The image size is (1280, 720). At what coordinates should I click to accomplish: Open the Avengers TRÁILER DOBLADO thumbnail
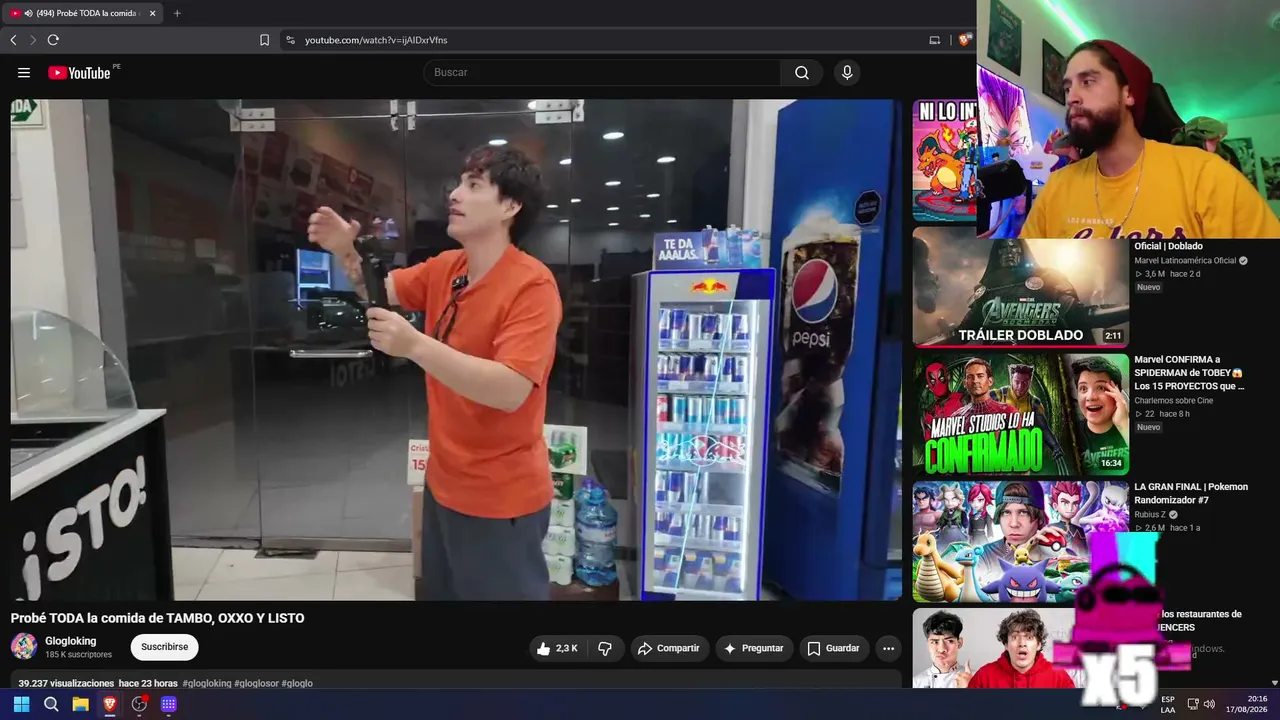click(x=1020, y=288)
